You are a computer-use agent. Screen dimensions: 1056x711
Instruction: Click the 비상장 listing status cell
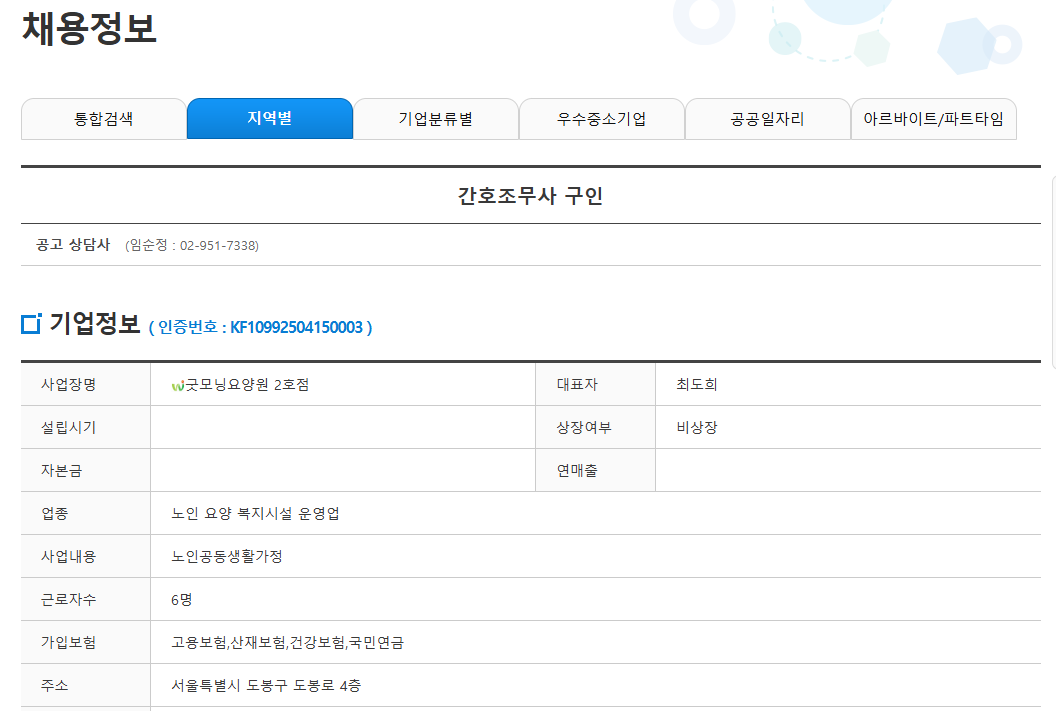click(698, 427)
